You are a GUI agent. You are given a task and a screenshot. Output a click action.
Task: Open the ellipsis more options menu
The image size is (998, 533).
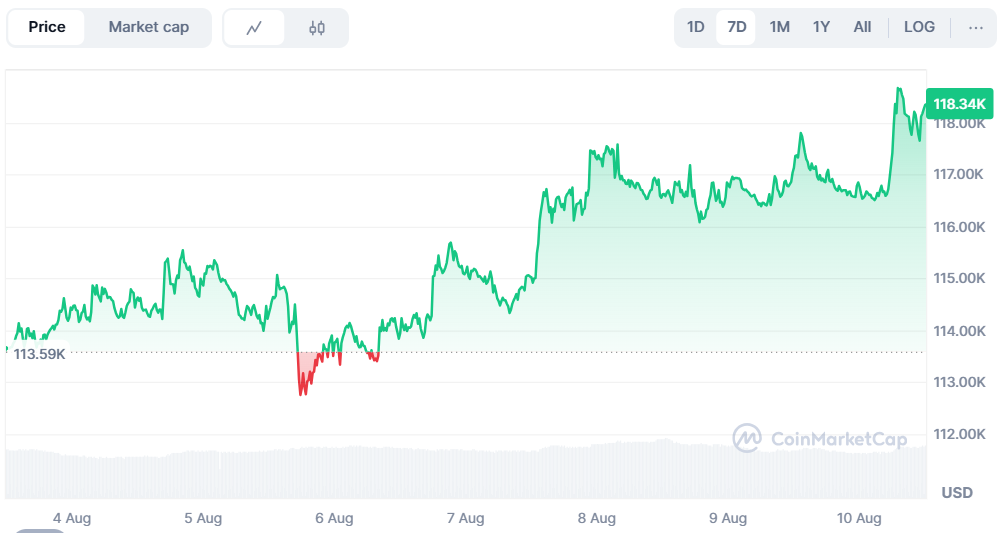click(x=976, y=27)
